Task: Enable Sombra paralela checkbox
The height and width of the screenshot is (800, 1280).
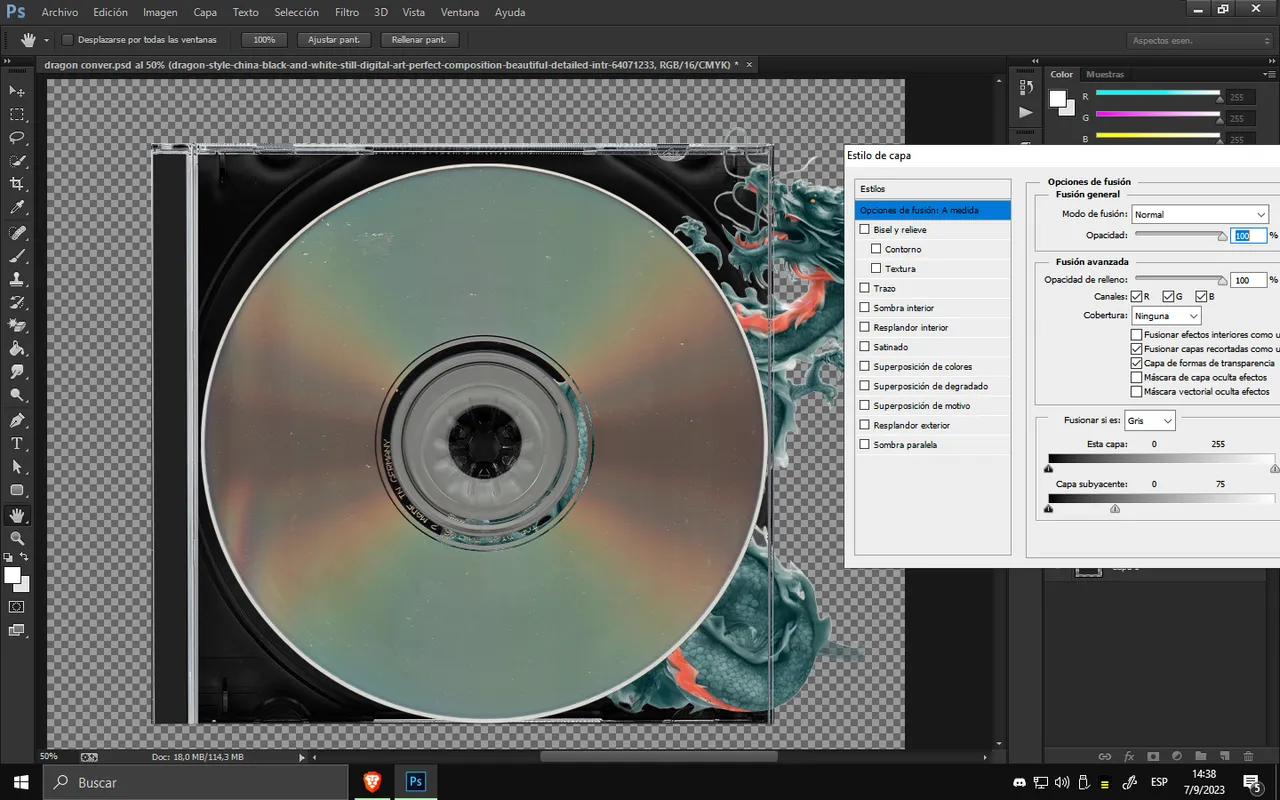Action: (865, 445)
